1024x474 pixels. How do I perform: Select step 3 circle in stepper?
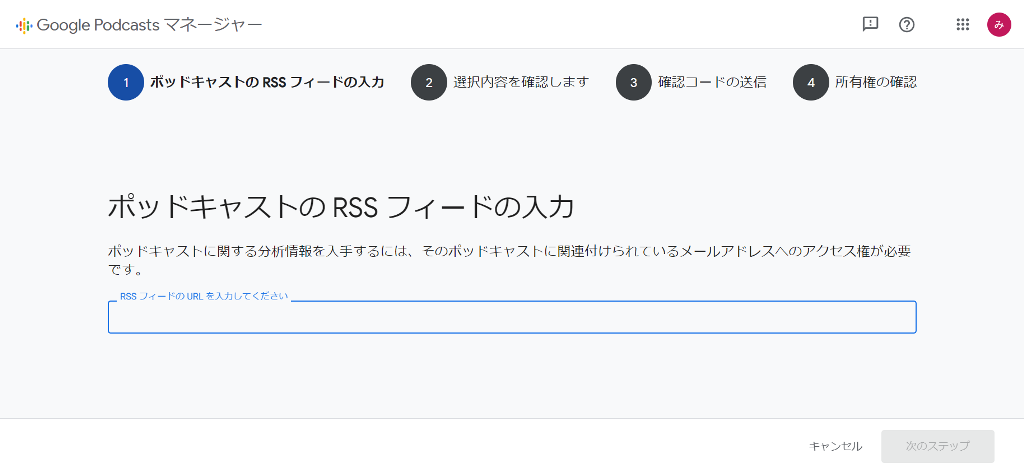[633, 83]
